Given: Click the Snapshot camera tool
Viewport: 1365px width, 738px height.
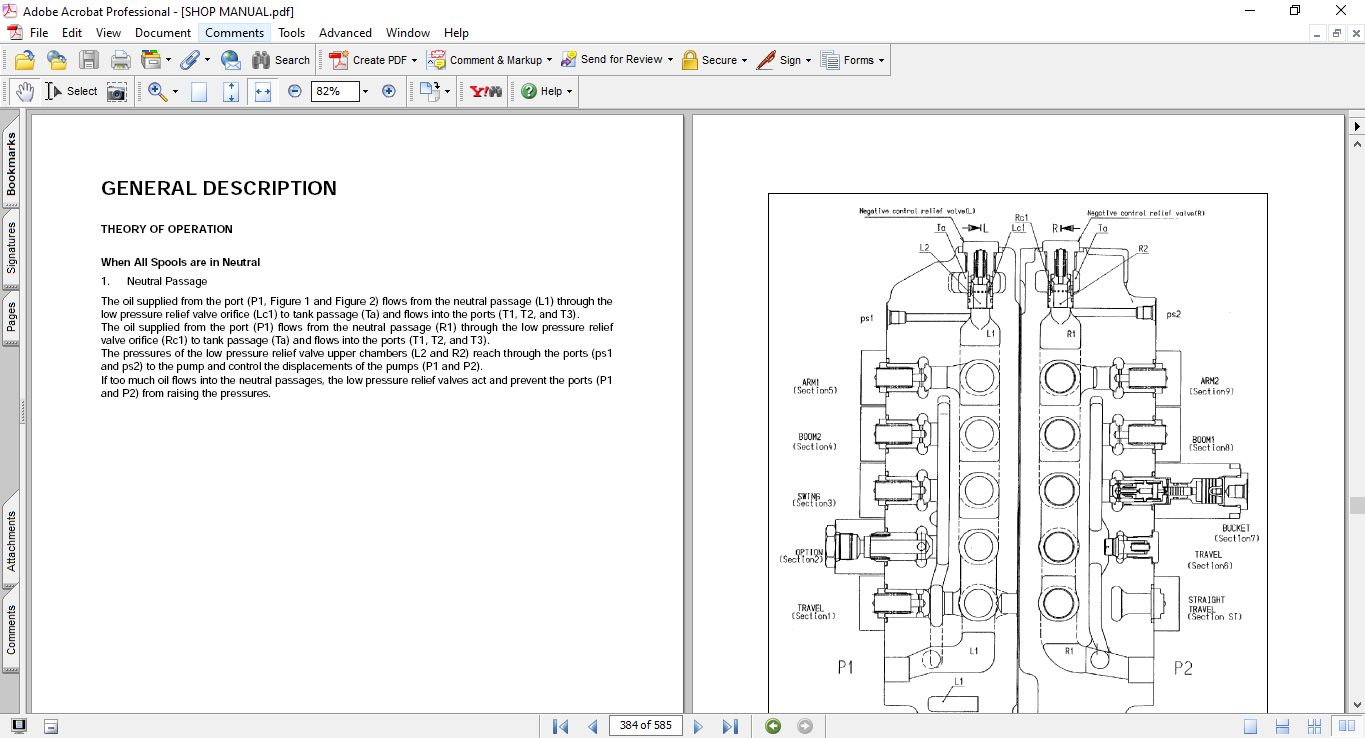Looking at the screenshot, I should click(x=117, y=91).
